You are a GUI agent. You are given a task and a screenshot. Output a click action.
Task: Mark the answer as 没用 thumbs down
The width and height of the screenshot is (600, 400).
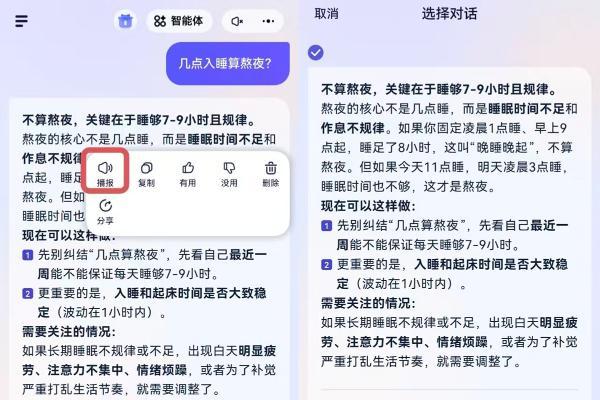pyautogui.click(x=229, y=174)
